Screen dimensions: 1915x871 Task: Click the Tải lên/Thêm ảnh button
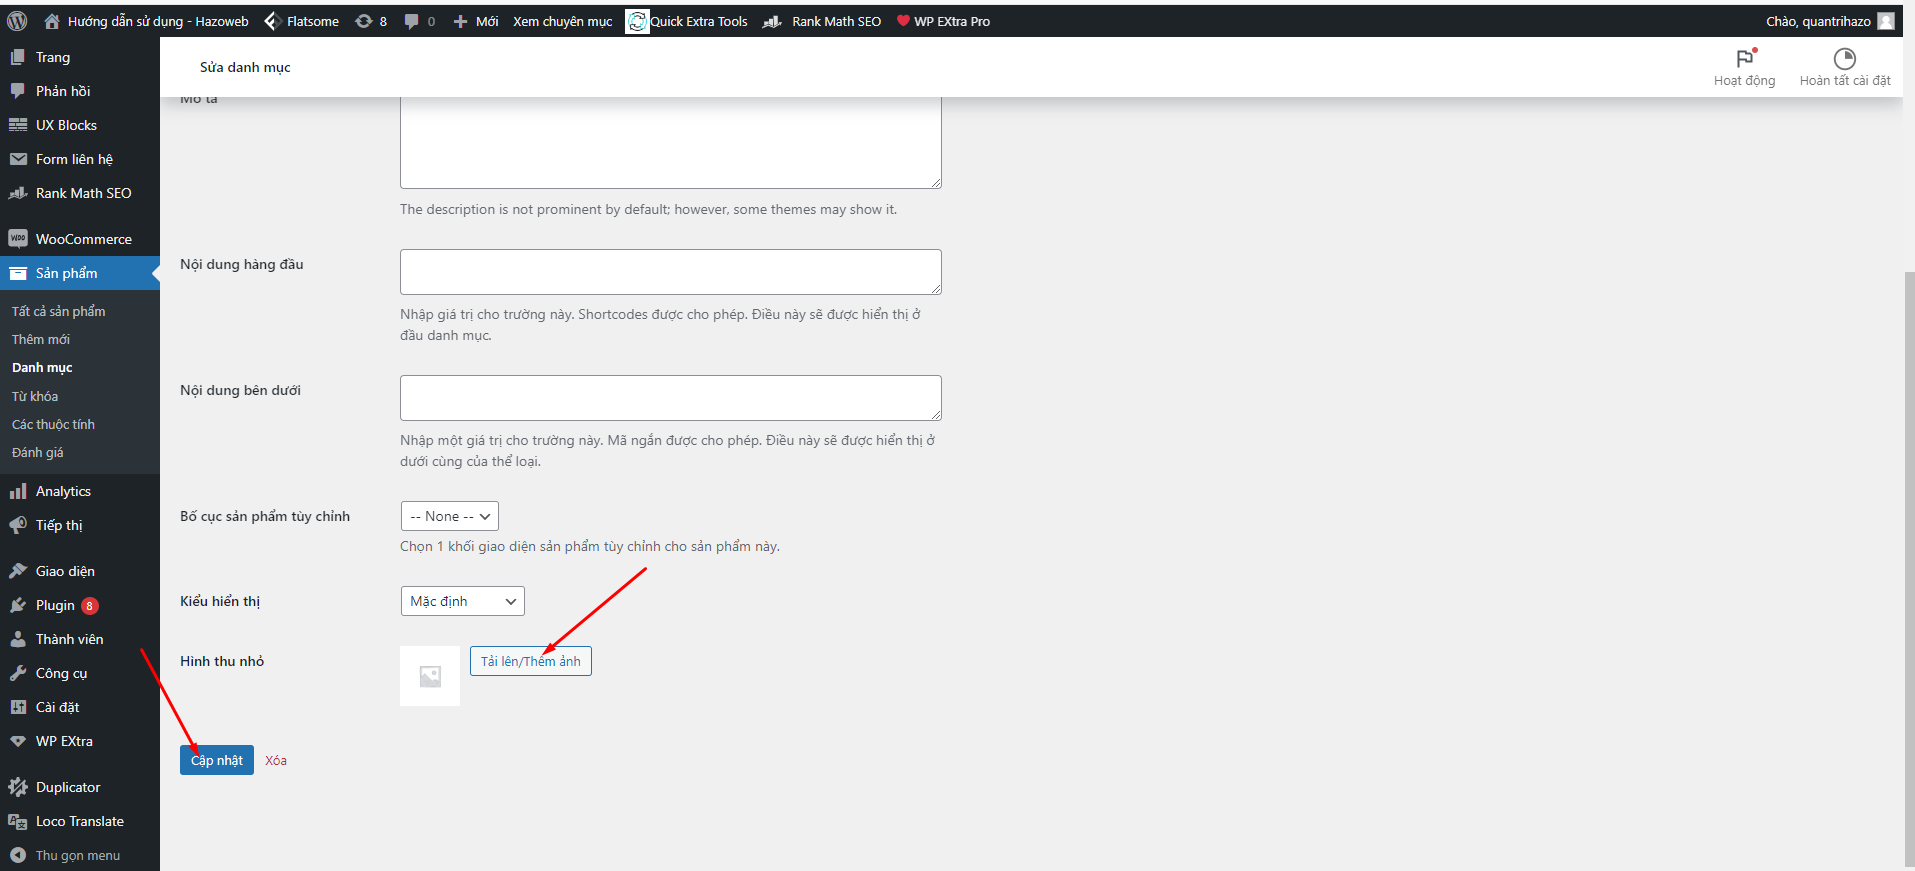pos(530,661)
